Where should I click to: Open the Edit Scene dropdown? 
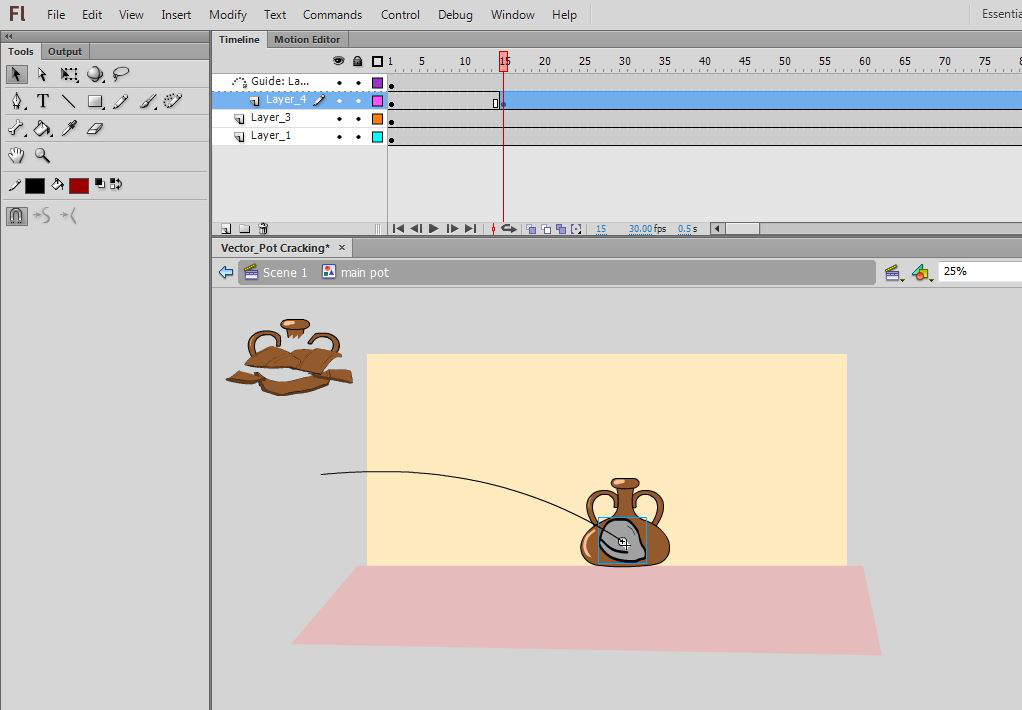coord(894,272)
